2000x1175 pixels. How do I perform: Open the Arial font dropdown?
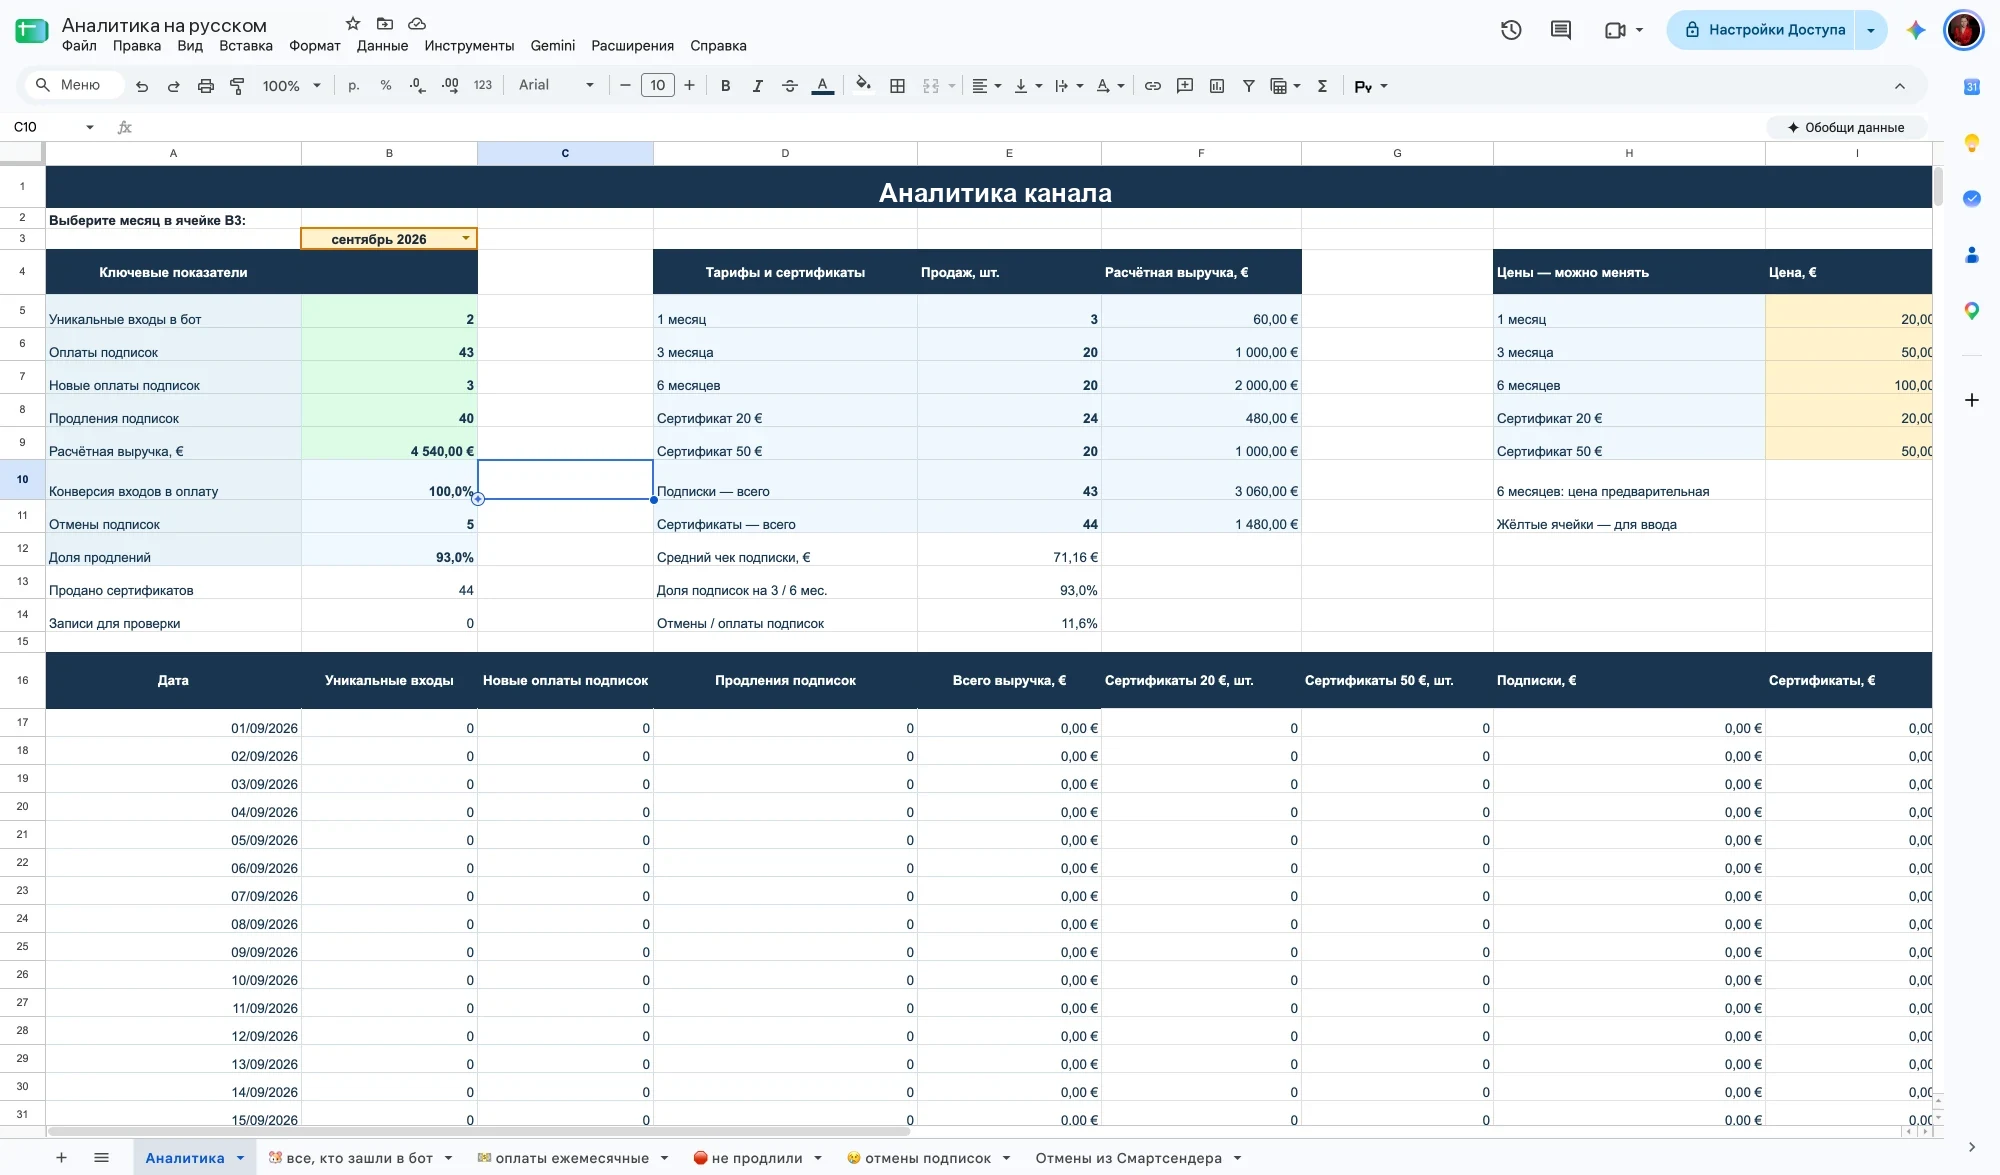pos(556,86)
